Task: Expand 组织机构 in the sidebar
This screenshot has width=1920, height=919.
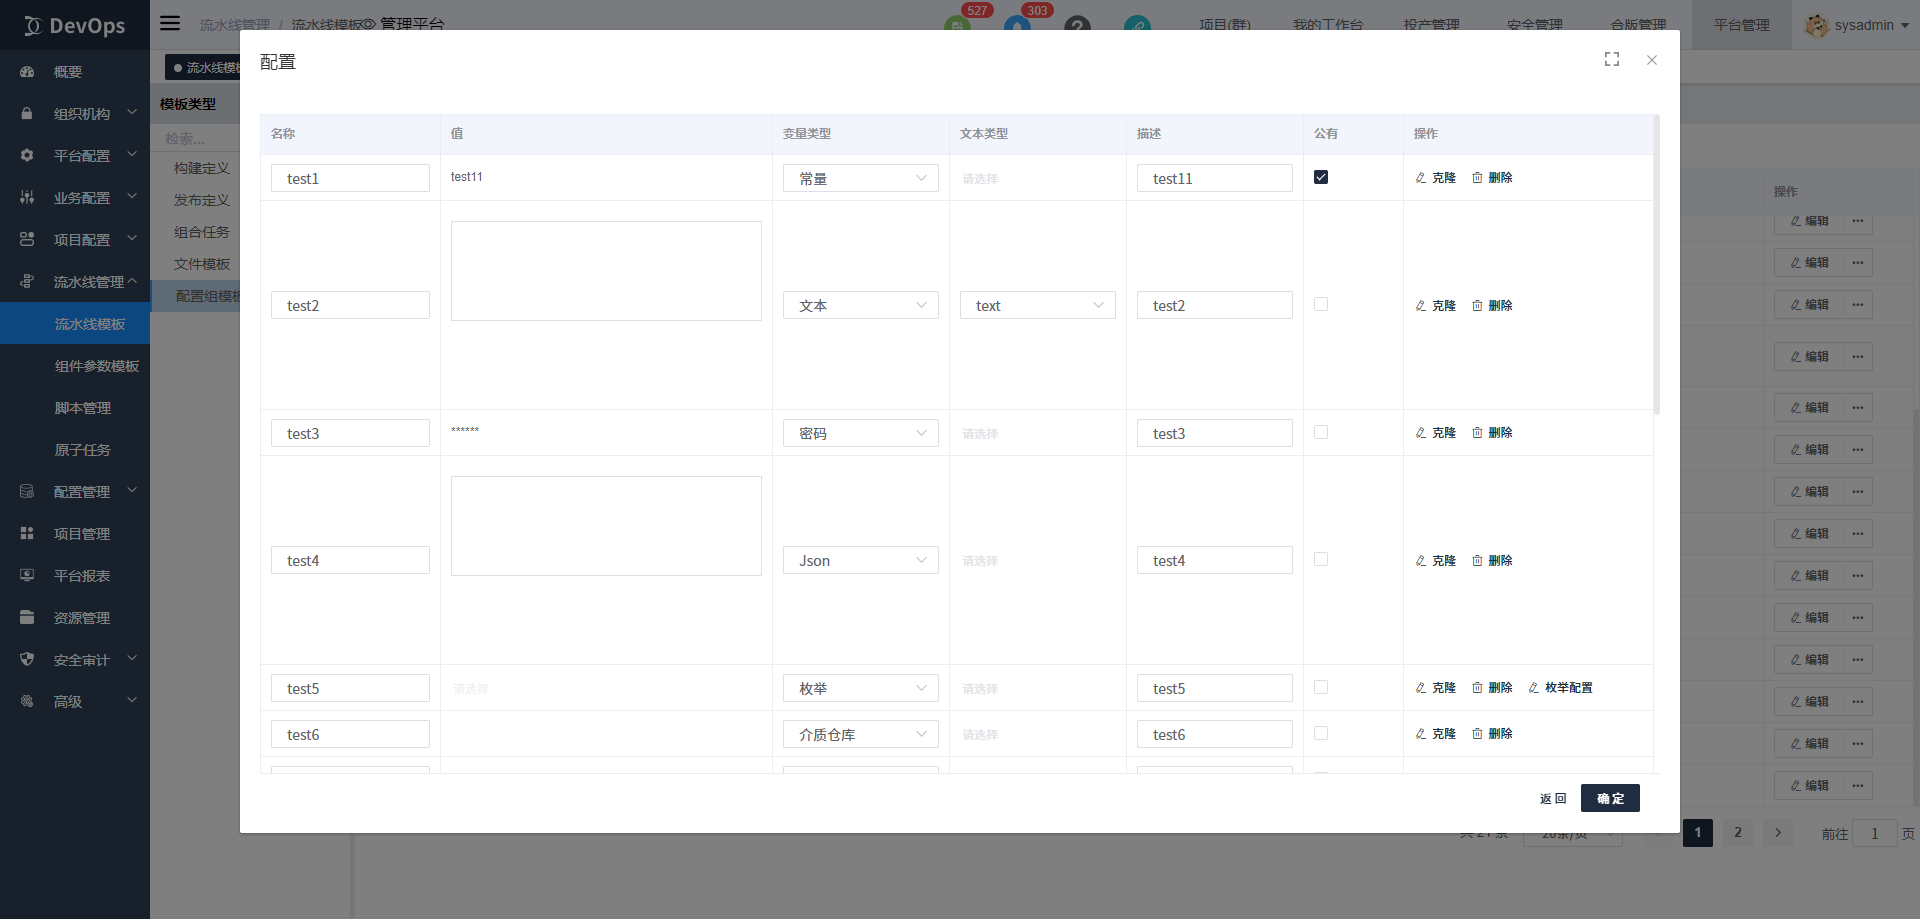Action: coord(75,114)
